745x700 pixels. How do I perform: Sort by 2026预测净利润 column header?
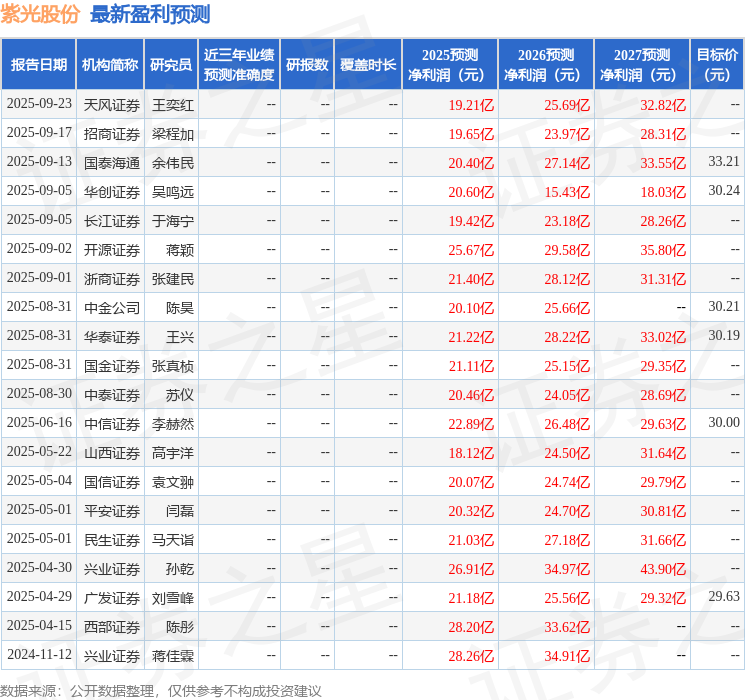point(546,65)
